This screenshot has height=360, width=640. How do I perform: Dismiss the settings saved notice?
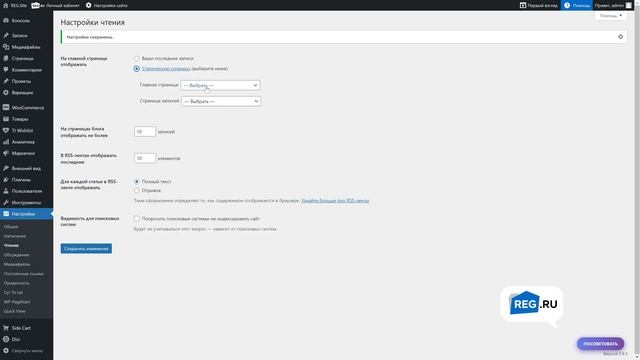pyautogui.click(x=620, y=37)
